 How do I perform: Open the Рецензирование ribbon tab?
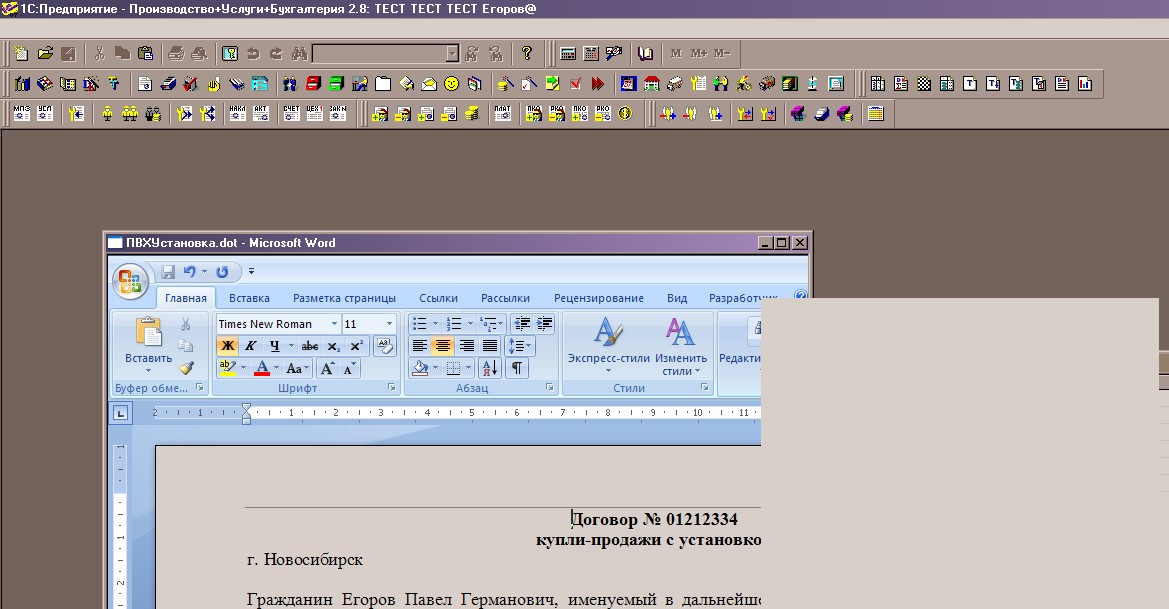(x=598, y=298)
